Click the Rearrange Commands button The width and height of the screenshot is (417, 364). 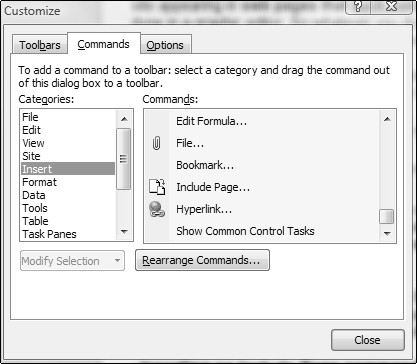[x=202, y=260]
